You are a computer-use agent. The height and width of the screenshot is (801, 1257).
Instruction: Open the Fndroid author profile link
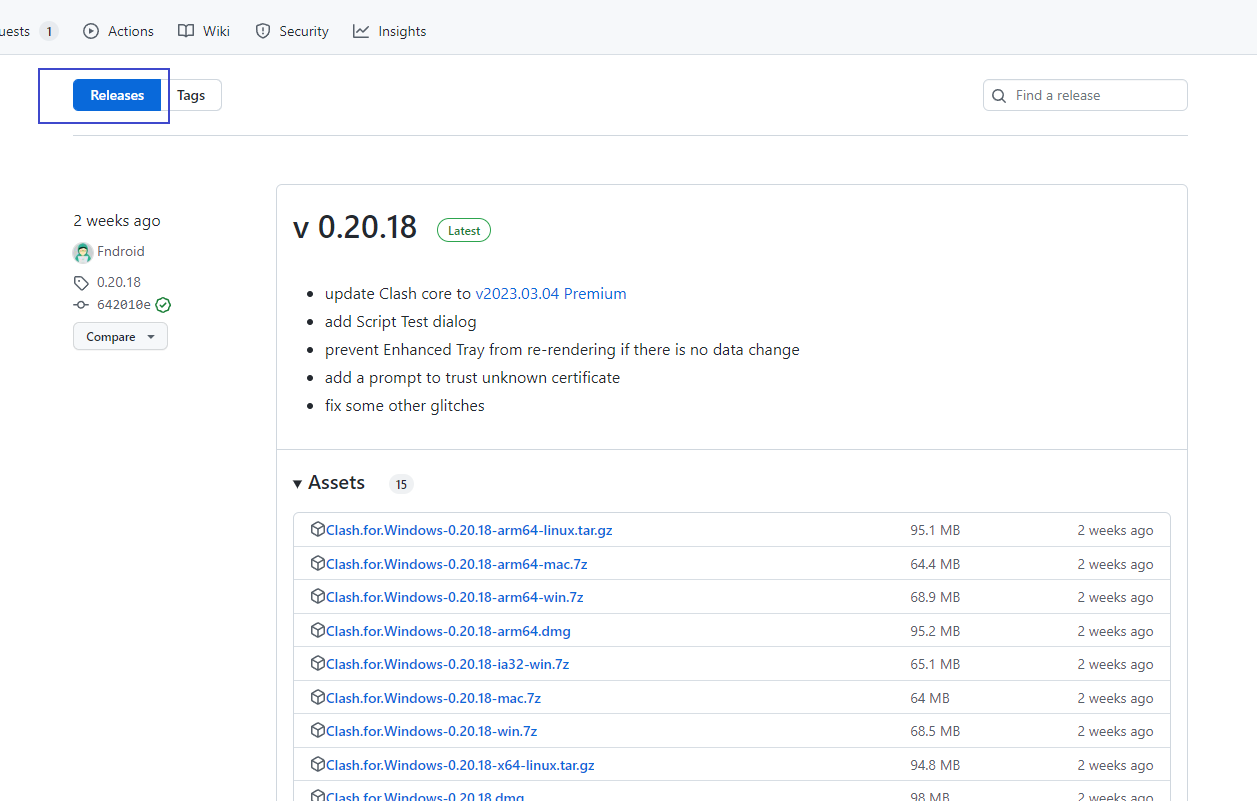tap(120, 252)
